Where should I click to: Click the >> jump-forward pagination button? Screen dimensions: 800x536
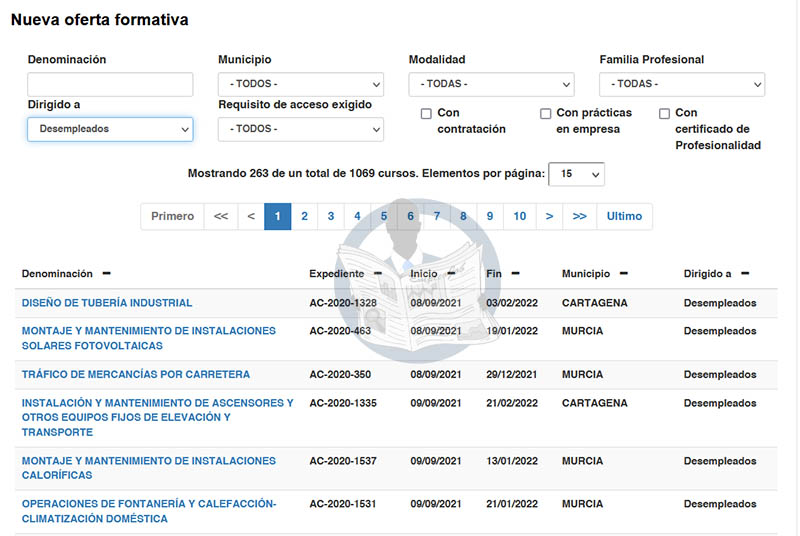tap(580, 216)
